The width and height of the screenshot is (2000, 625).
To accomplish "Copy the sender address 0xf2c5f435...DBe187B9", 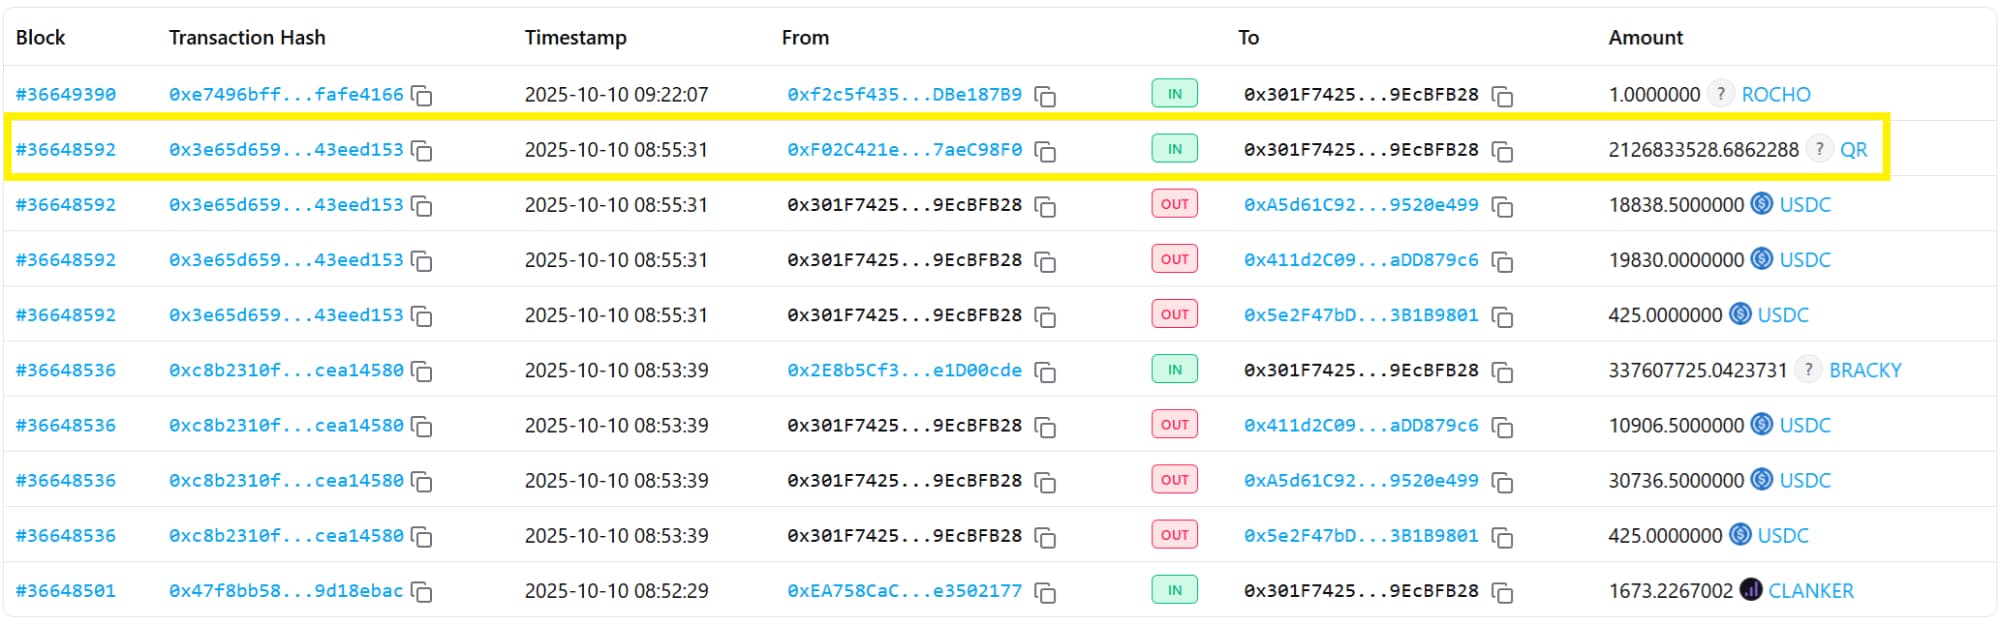I will click(1045, 96).
